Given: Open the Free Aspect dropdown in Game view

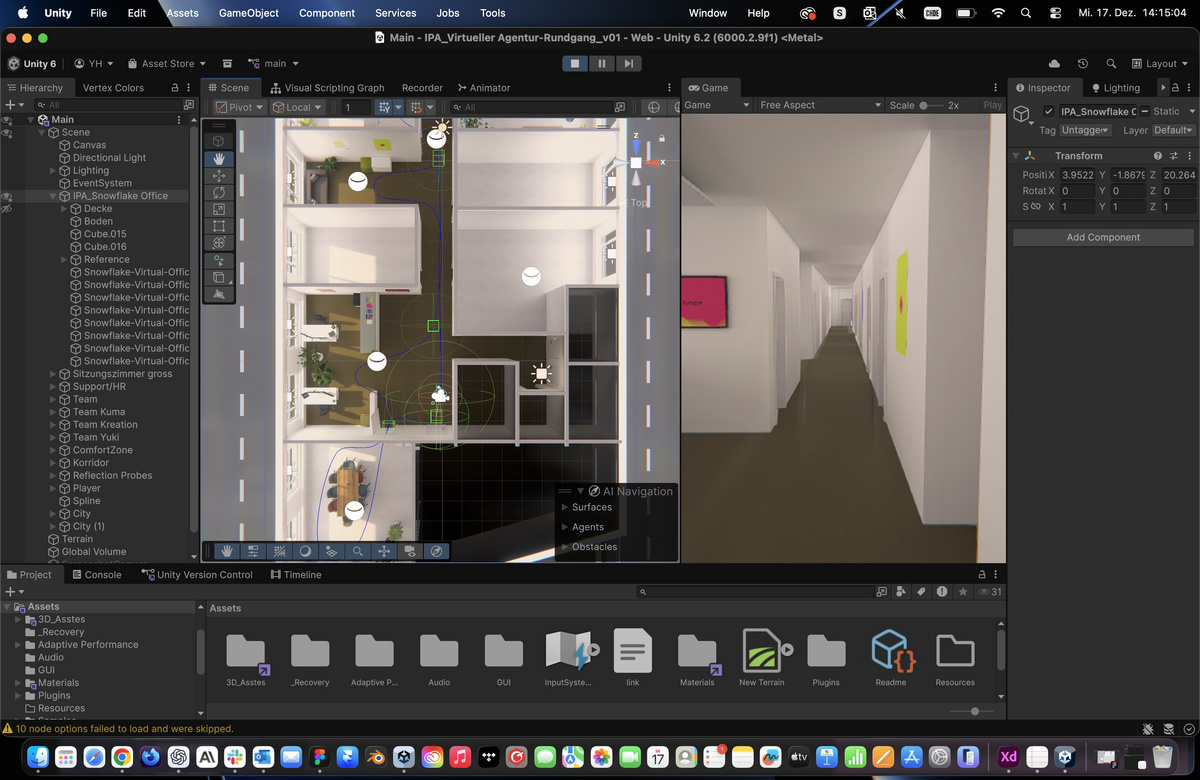Looking at the screenshot, I should 820,105.
